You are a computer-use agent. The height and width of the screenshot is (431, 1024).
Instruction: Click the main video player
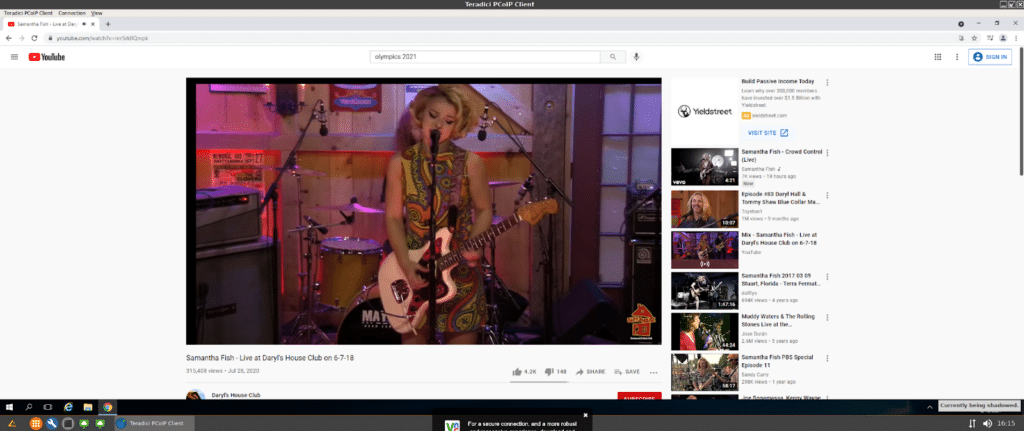(423, 211)
